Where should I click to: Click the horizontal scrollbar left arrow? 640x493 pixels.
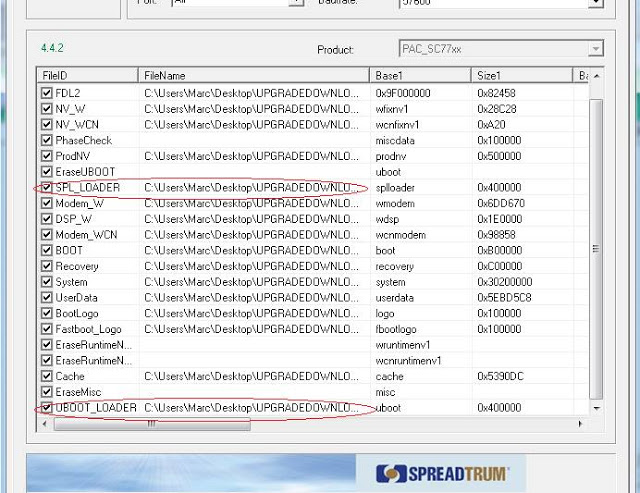pyautogui.click(x=44, y=424)
